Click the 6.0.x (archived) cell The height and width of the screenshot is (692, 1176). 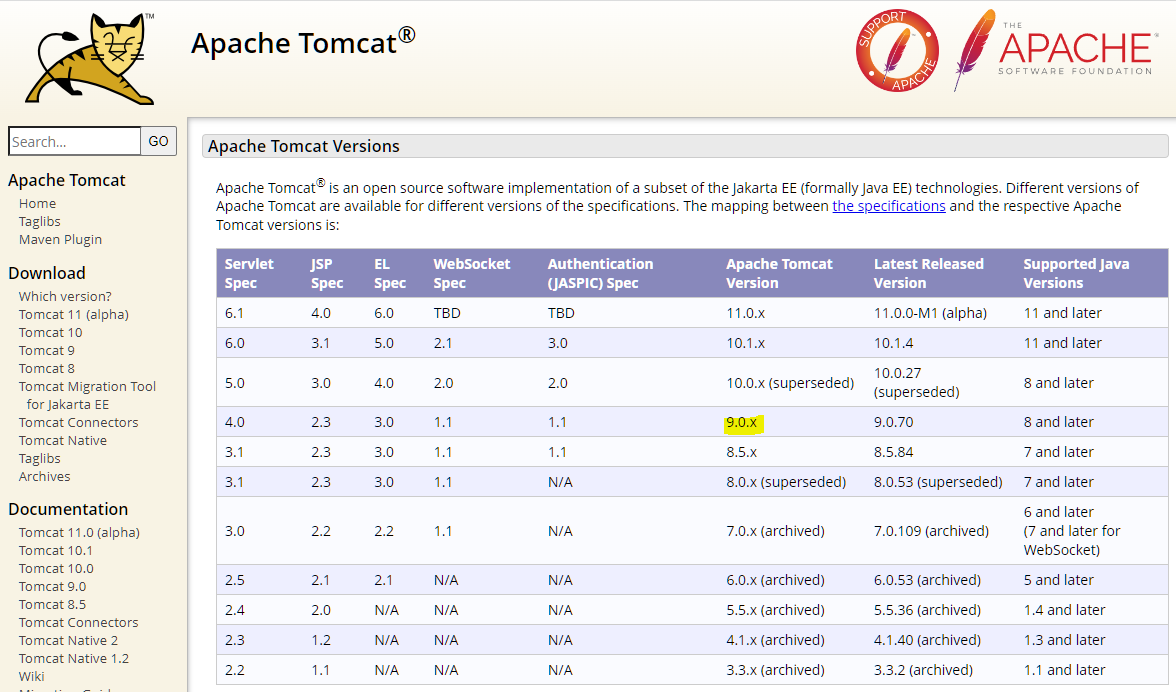click(776, 580)
